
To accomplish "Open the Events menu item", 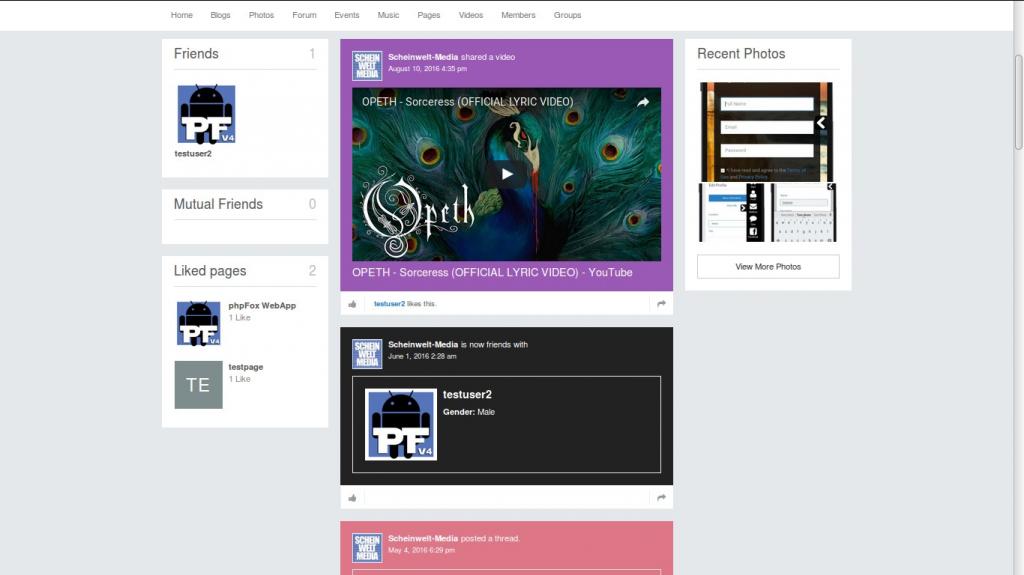I will point(347,15).
